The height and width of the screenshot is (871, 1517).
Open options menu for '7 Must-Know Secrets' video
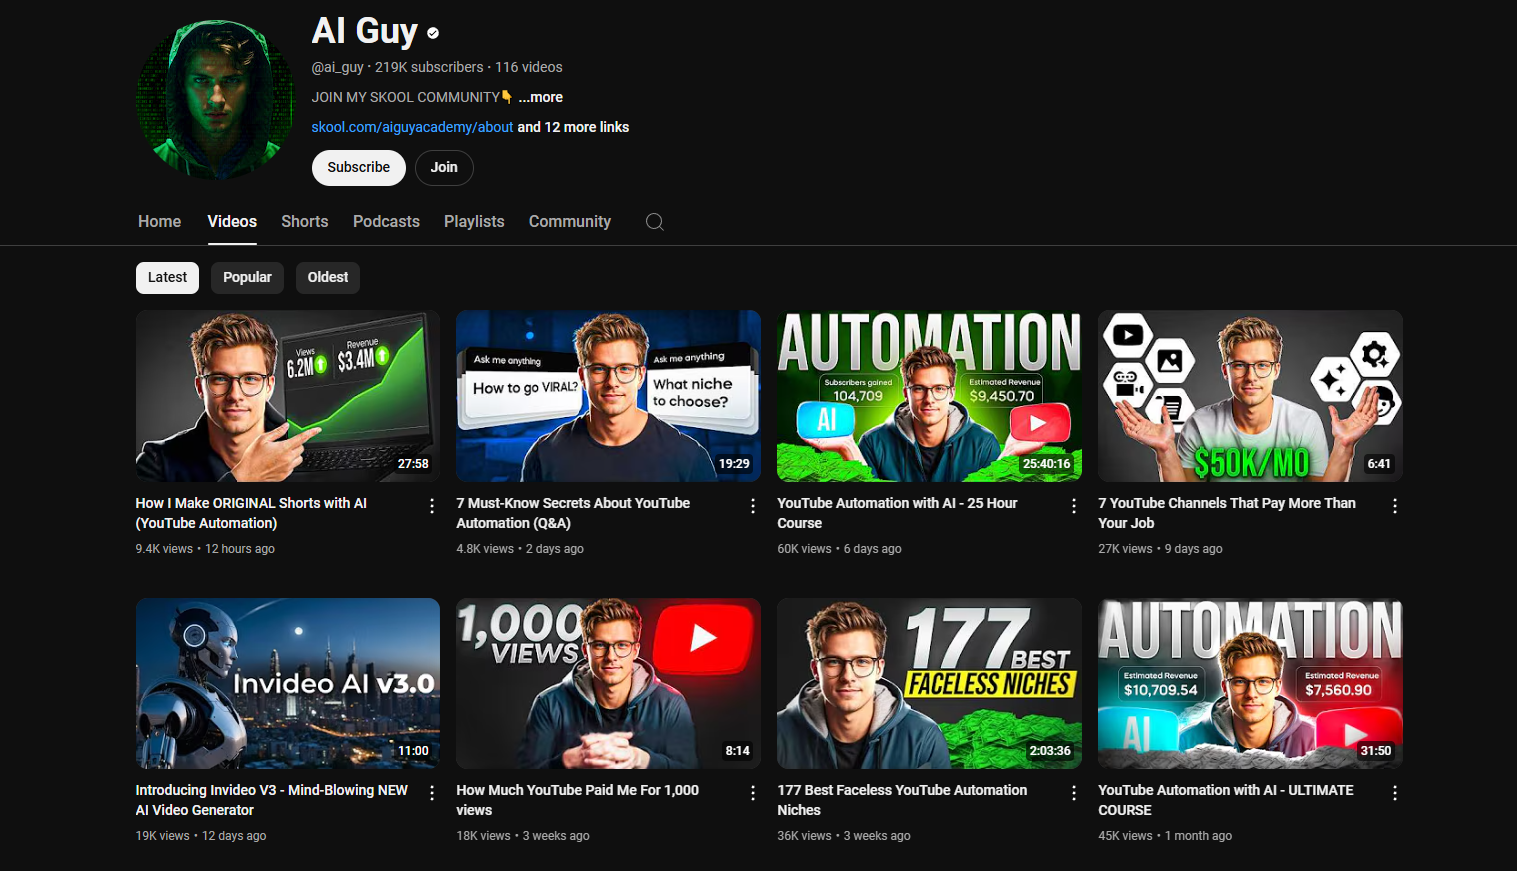[x=753, y=506]
